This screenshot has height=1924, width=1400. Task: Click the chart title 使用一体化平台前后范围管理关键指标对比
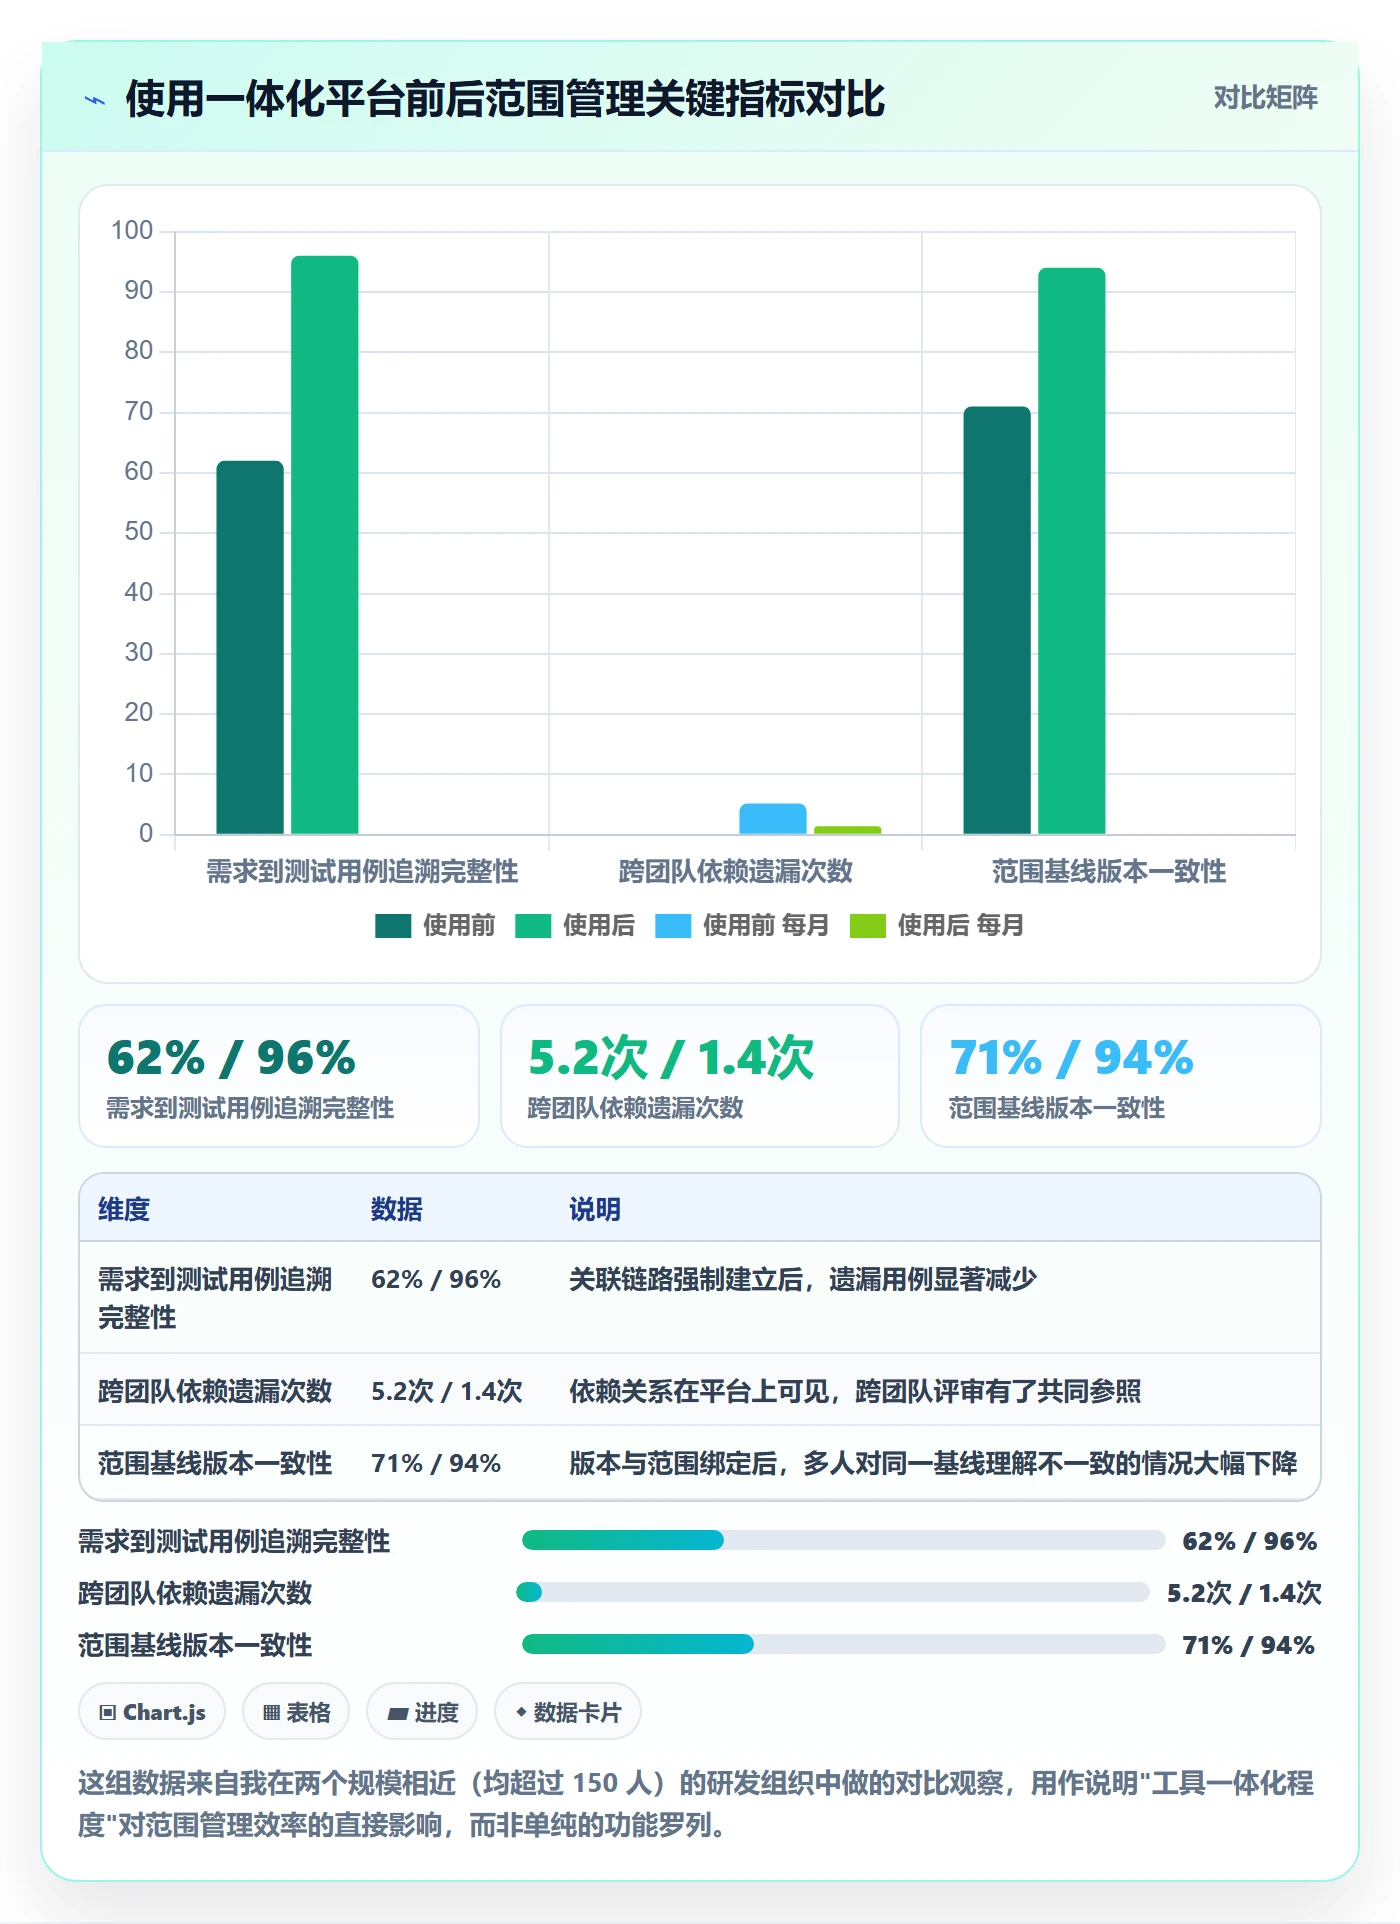pos(505,99)
